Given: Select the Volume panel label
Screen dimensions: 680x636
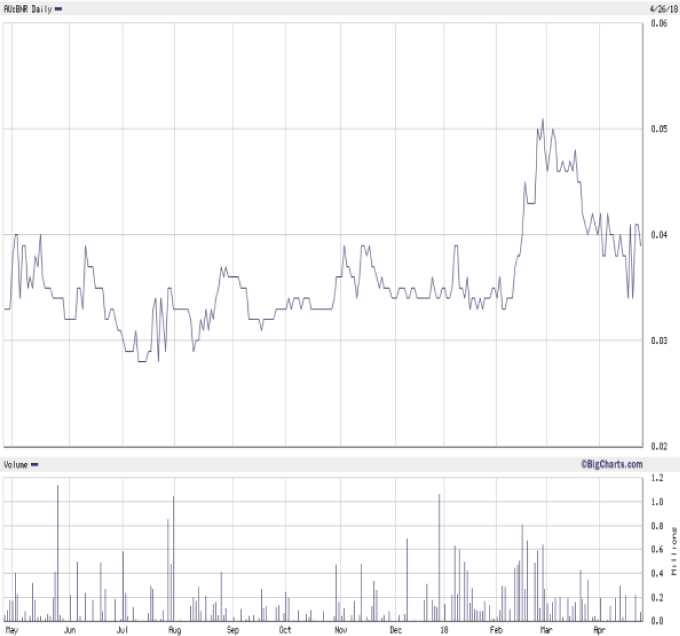Looking at the screenshot, I should (x=15, y=465).
